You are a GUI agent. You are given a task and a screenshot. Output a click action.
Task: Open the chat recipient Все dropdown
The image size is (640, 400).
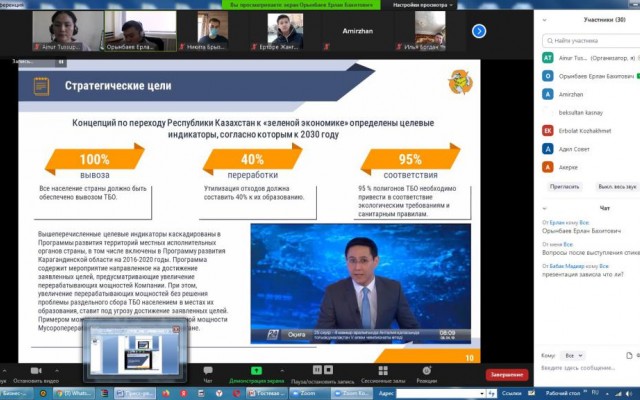(573, 356)
